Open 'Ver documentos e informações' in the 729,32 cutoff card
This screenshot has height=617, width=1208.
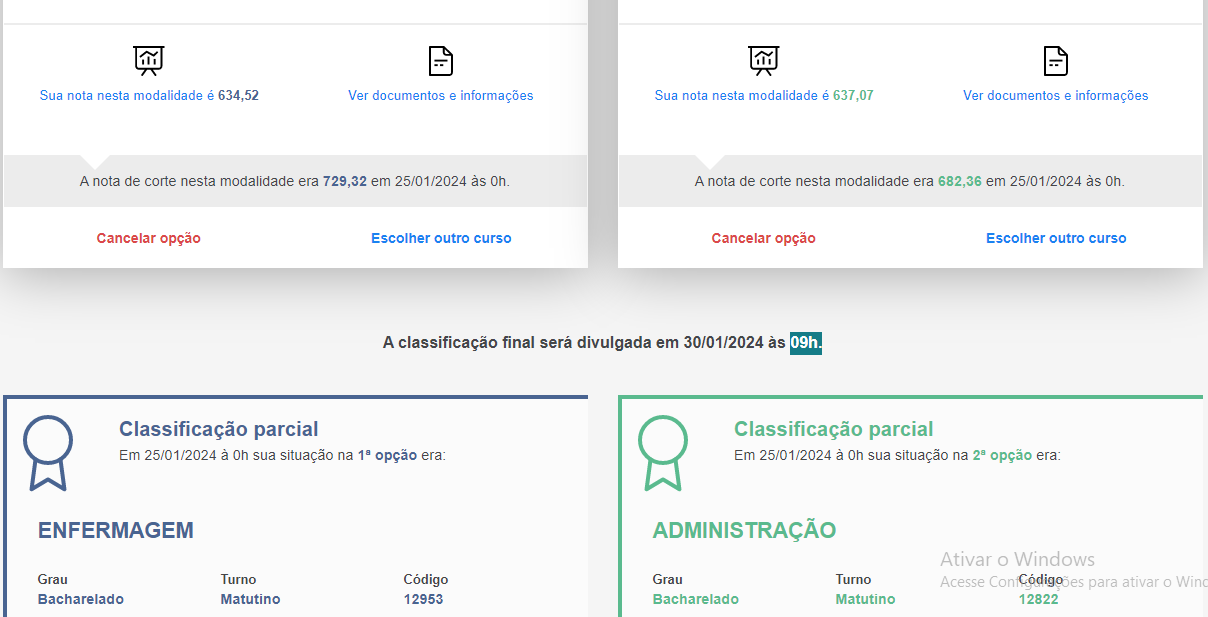click(441, 96)
